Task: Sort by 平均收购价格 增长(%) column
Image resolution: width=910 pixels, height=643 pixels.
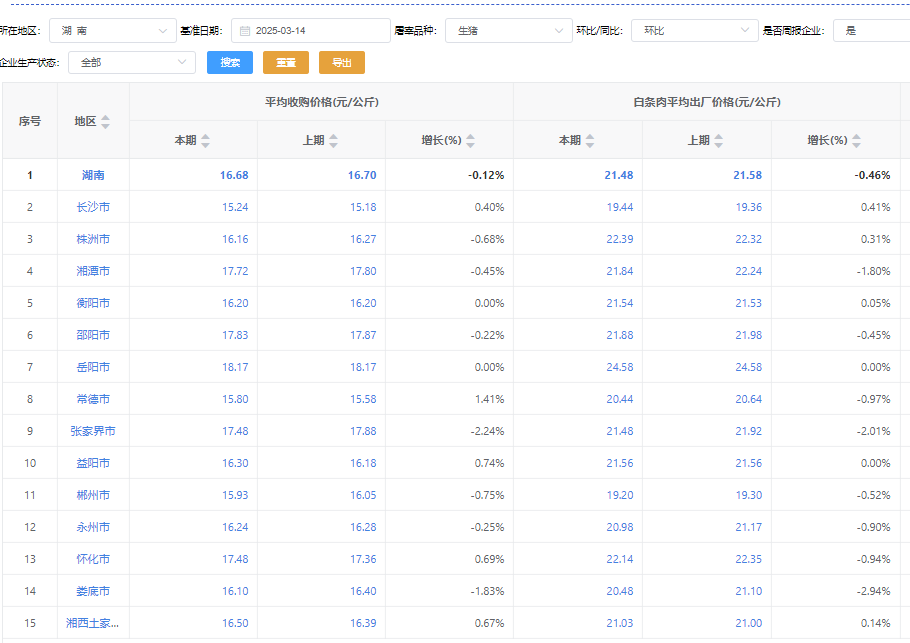Action: click(x=470, y=141)
